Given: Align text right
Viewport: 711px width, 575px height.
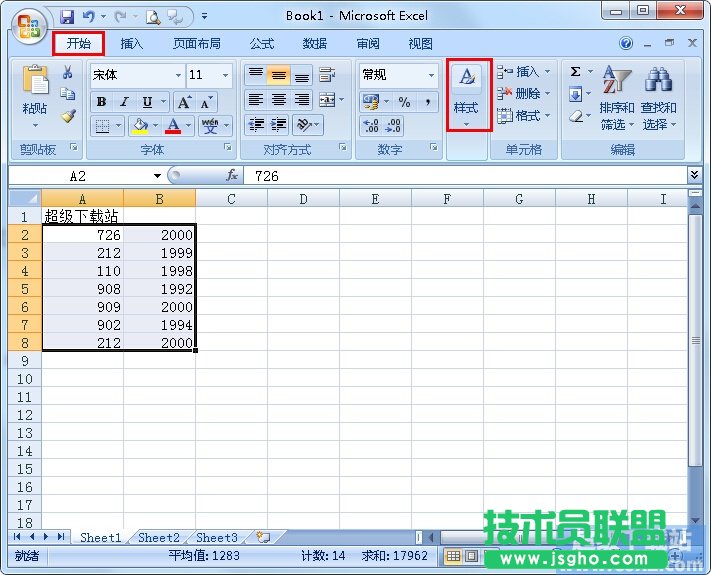Looking at the screenshot, I should point(302,100).
